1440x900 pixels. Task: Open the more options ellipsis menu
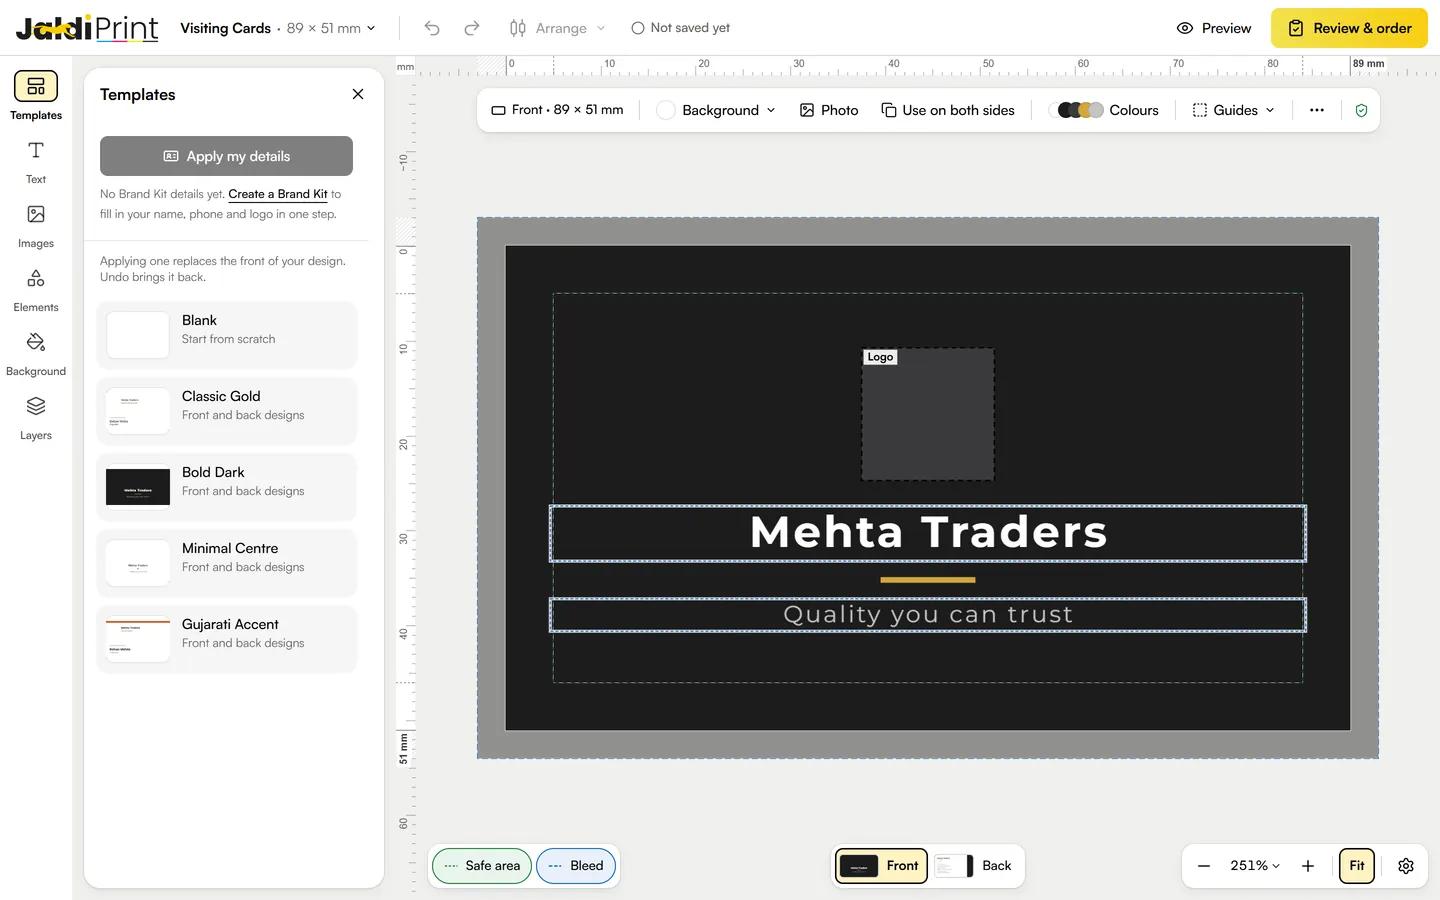(x=1317, y=110)
